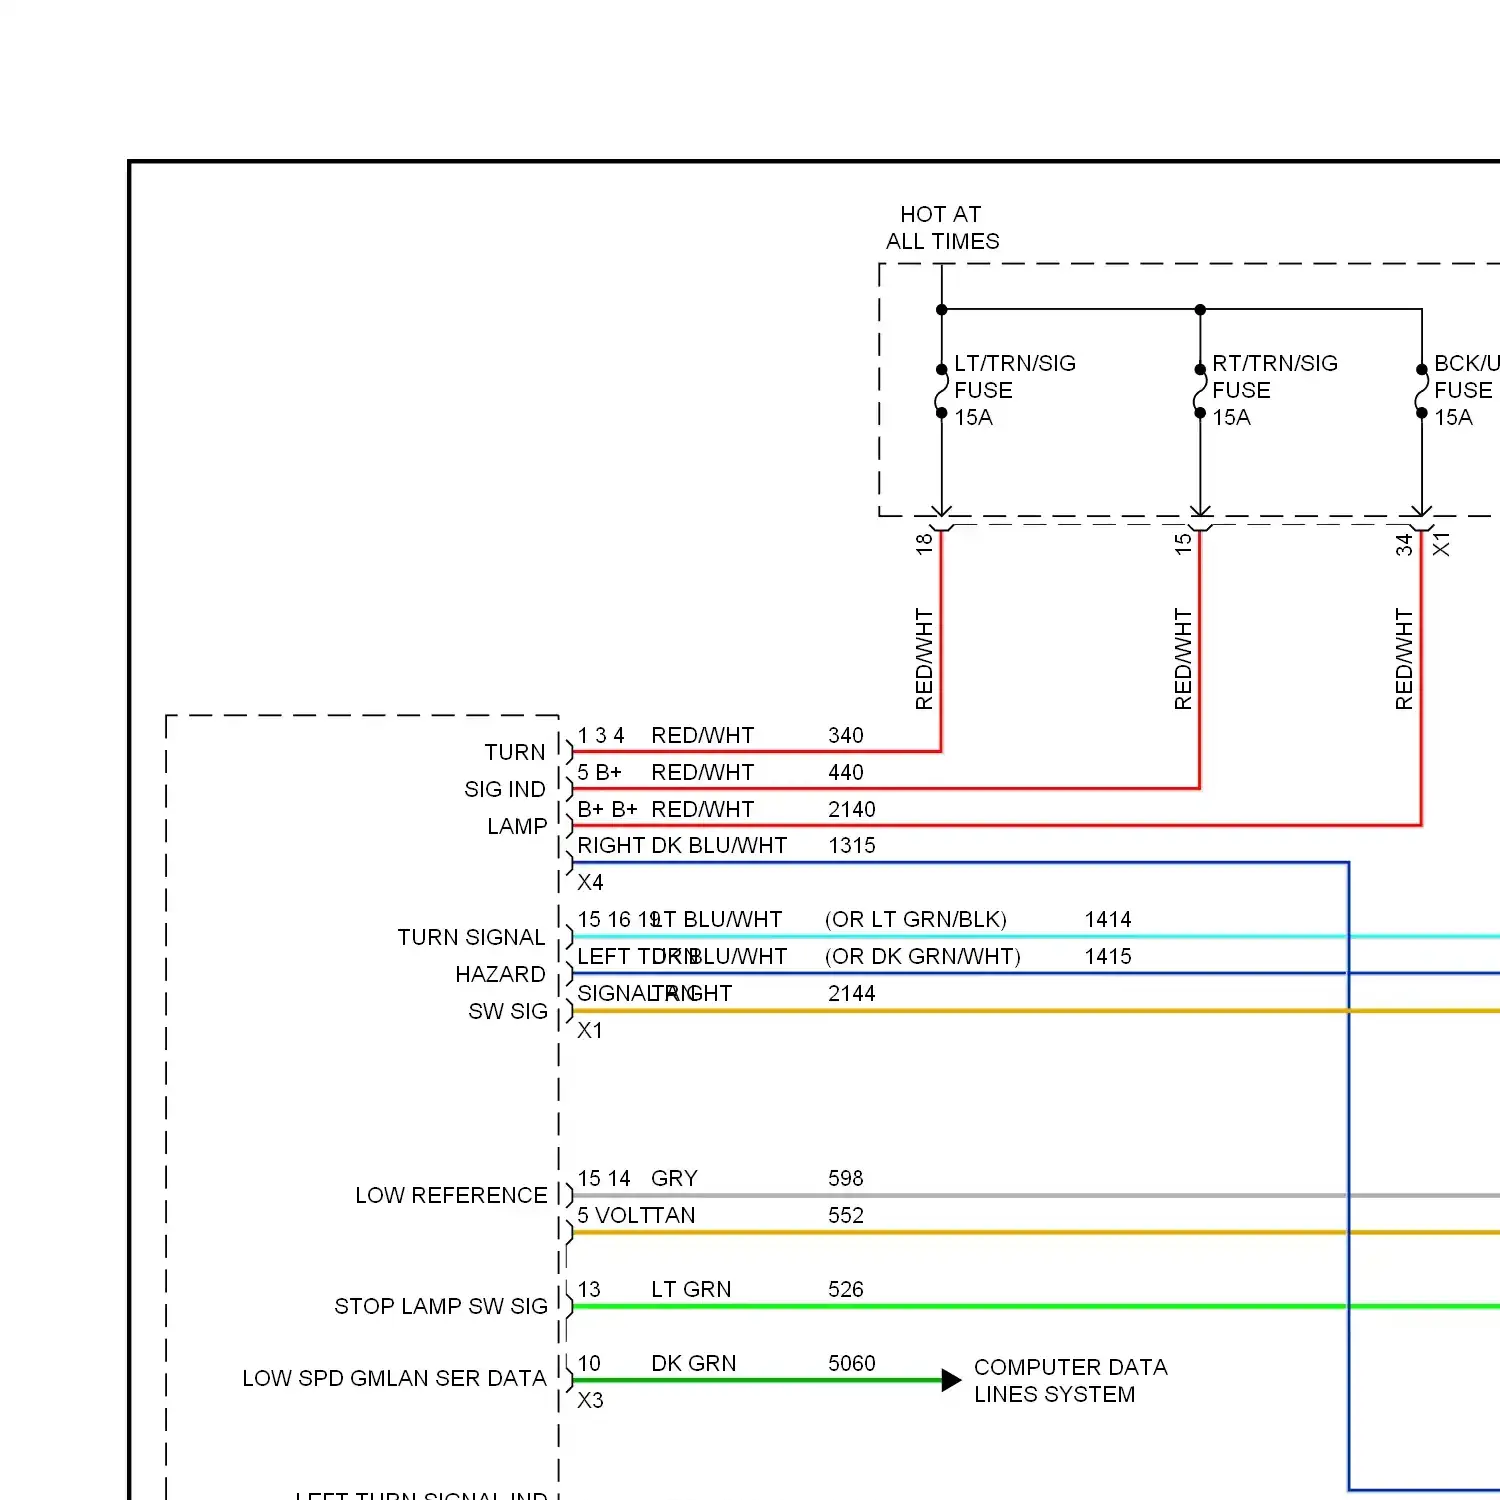Click the arrowhead pointing to Computer Data Lines
Image resolution: width=1500 pixels, height=1500 pixels.
pos(952,1381)
